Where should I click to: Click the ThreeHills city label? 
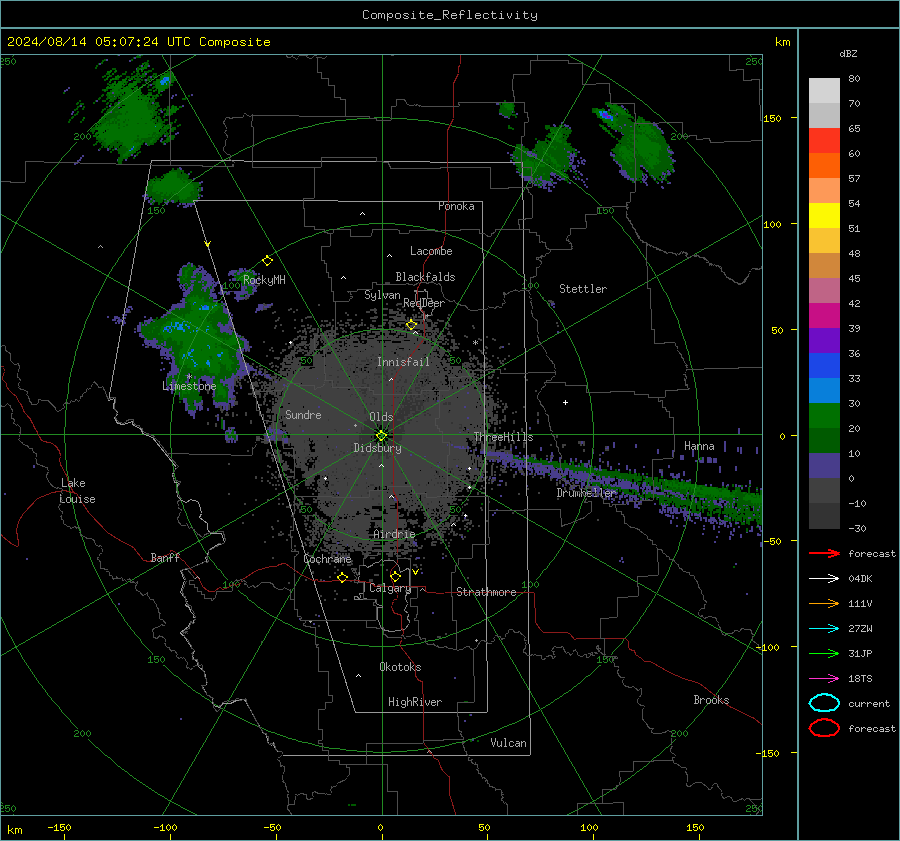pyautogui.click(x=503, y=437)
